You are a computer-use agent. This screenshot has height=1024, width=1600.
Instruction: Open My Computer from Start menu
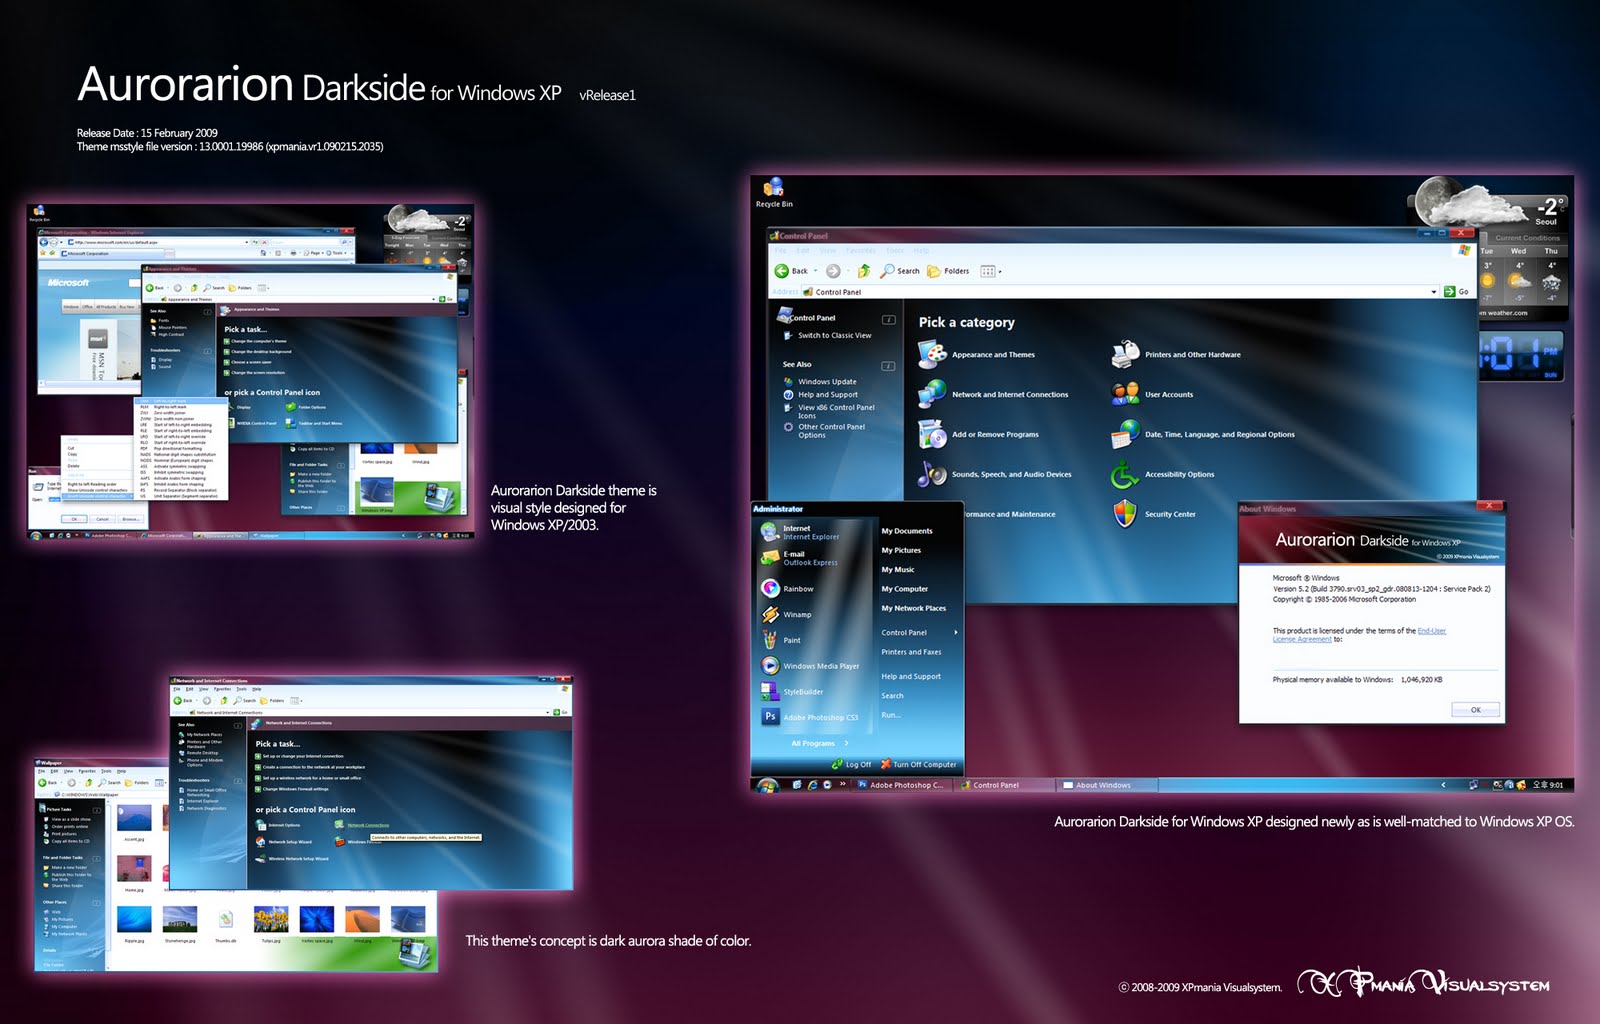905,589
